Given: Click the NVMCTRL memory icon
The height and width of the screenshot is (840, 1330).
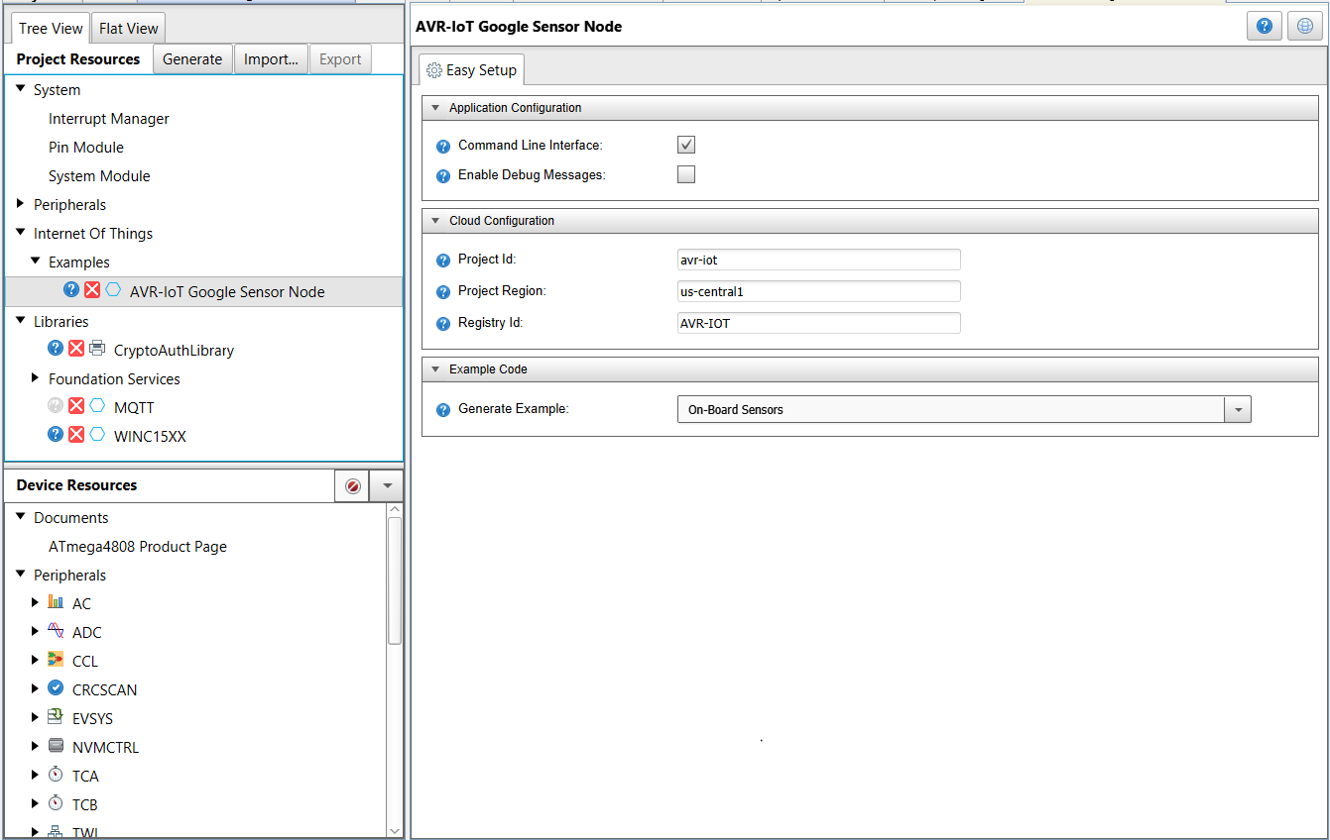Looking at the screenshot, I should (x=56, y=746).
